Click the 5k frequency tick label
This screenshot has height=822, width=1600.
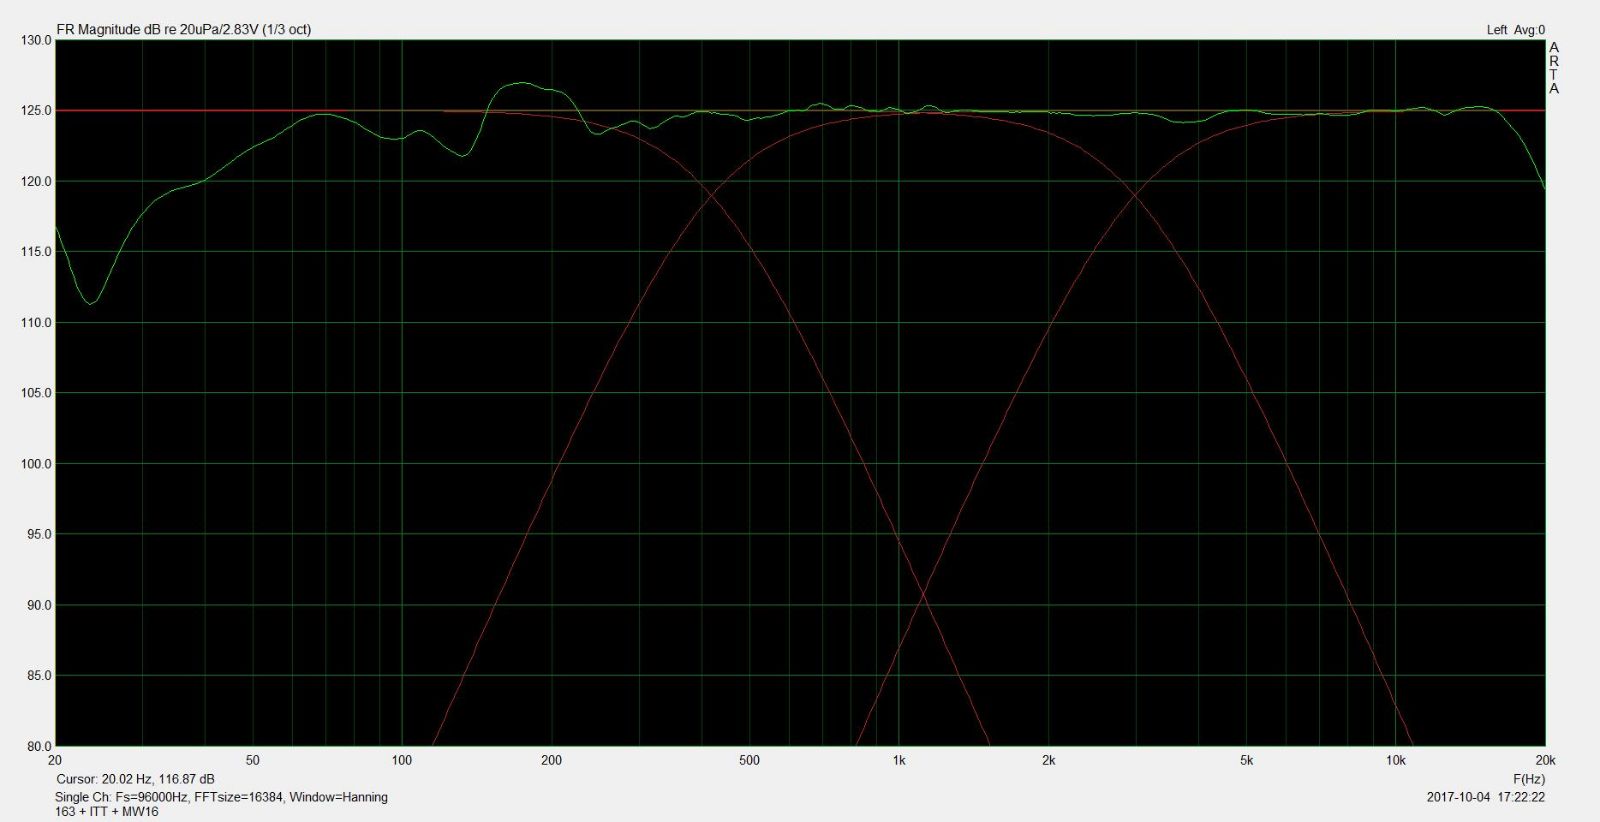coord(1246,761)
